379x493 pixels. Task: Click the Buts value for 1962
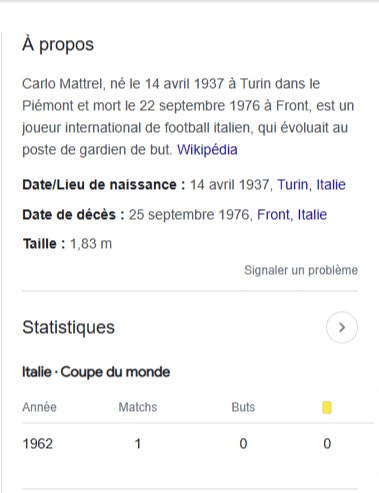pyautogui.click(x=243, y=444)
